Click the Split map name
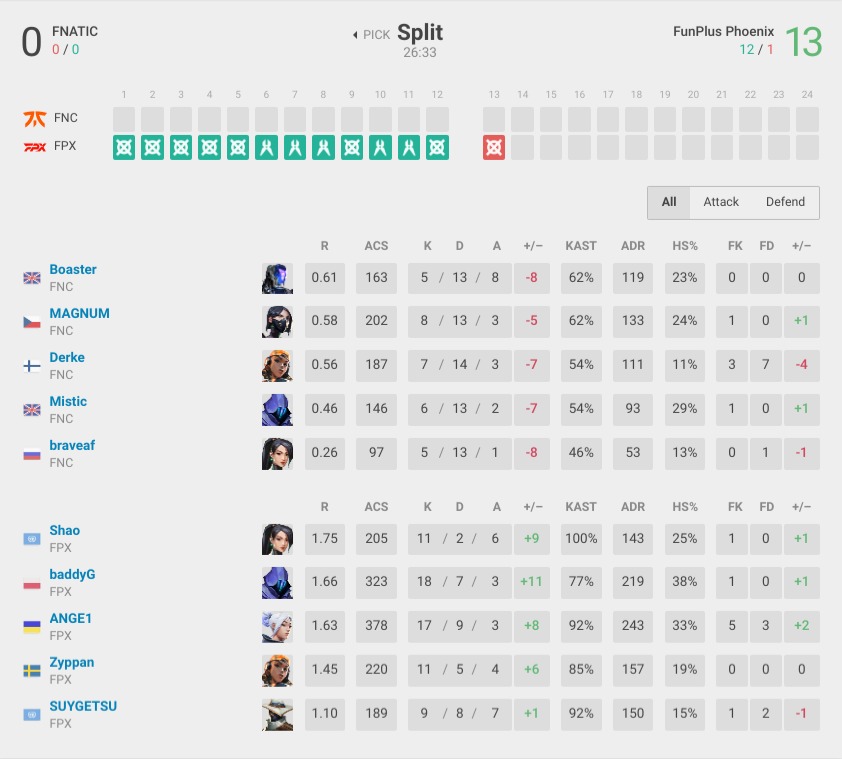 point(420,32)
